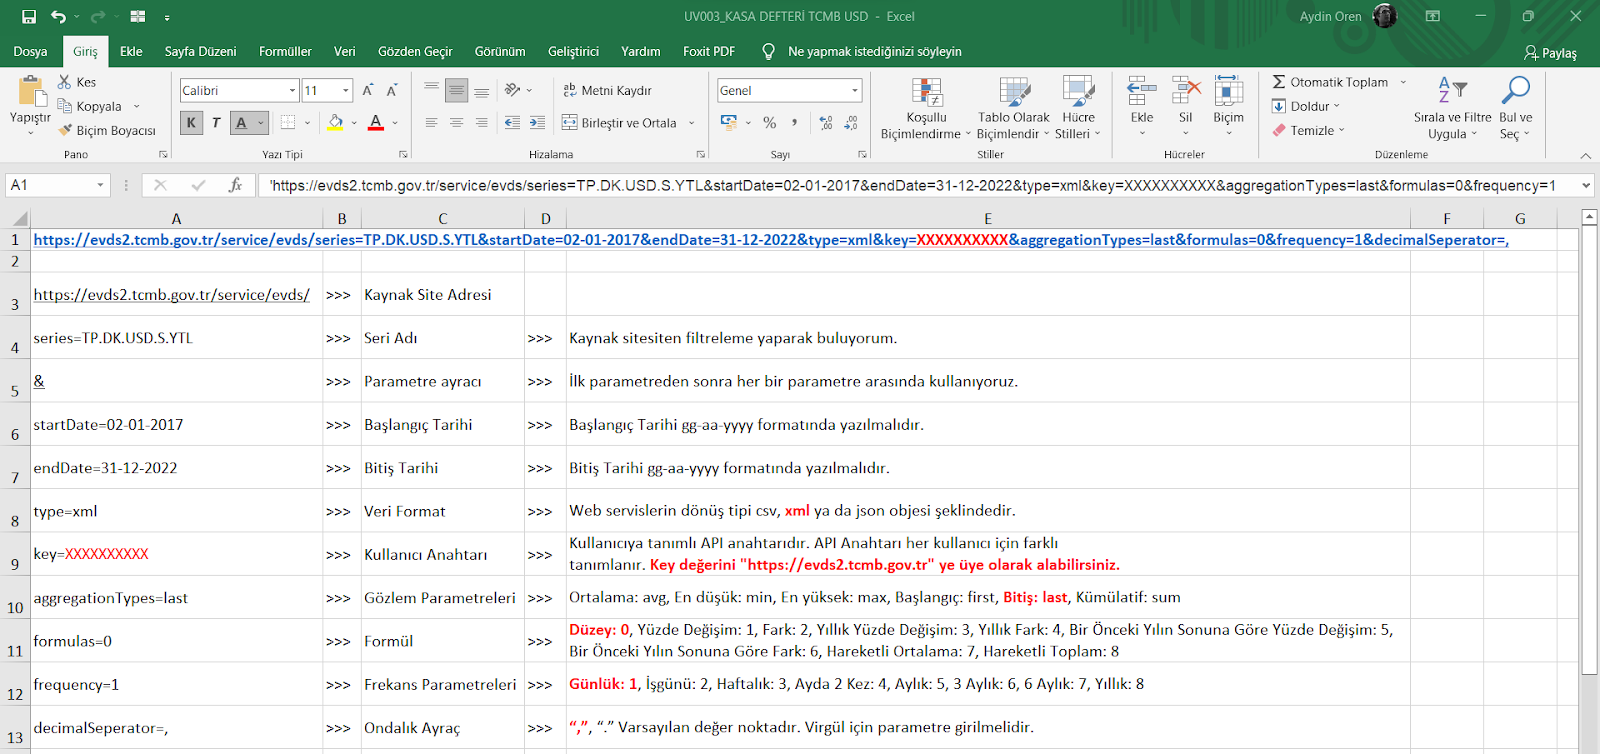Click the Delete cells (Sil) icon
This screenshot has height=754, width=1600.
(1186, 91)
